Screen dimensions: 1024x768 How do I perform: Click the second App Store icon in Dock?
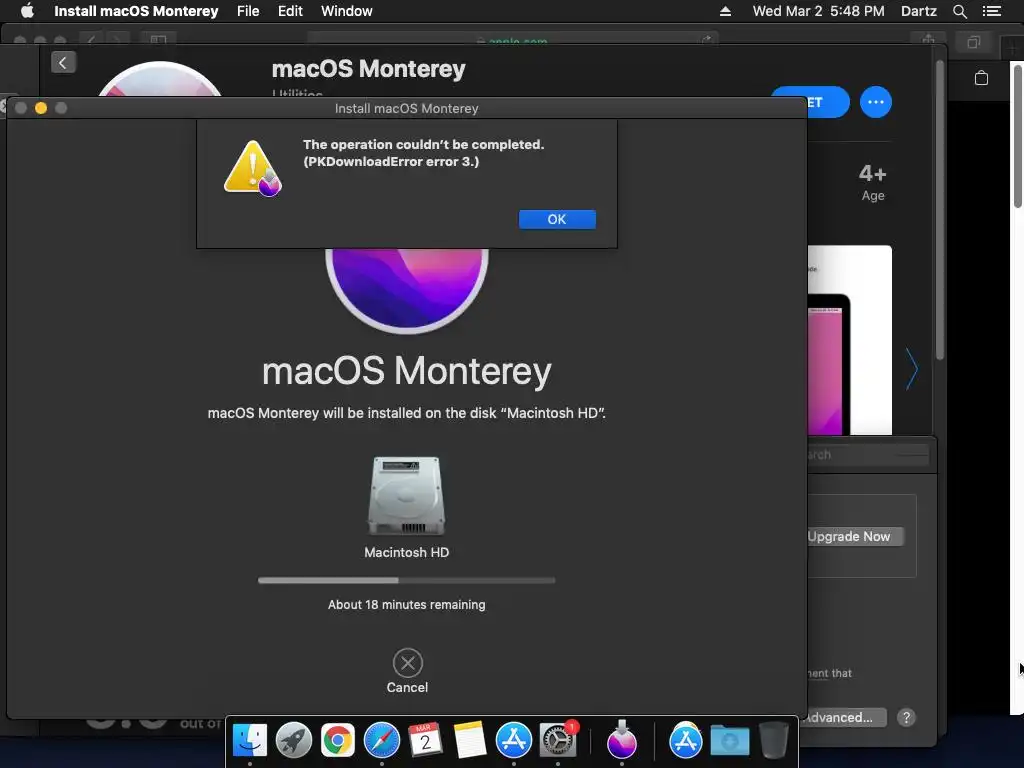[685, 741]
